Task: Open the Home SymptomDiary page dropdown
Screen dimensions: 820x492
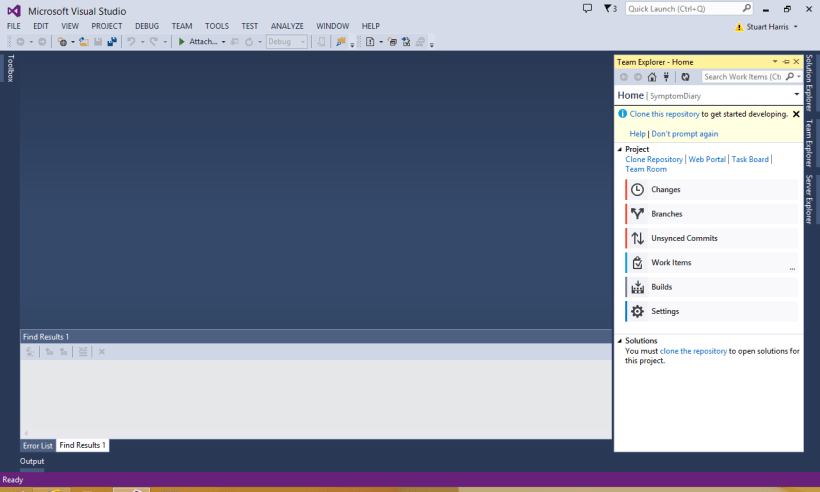Action: (796, 95)
